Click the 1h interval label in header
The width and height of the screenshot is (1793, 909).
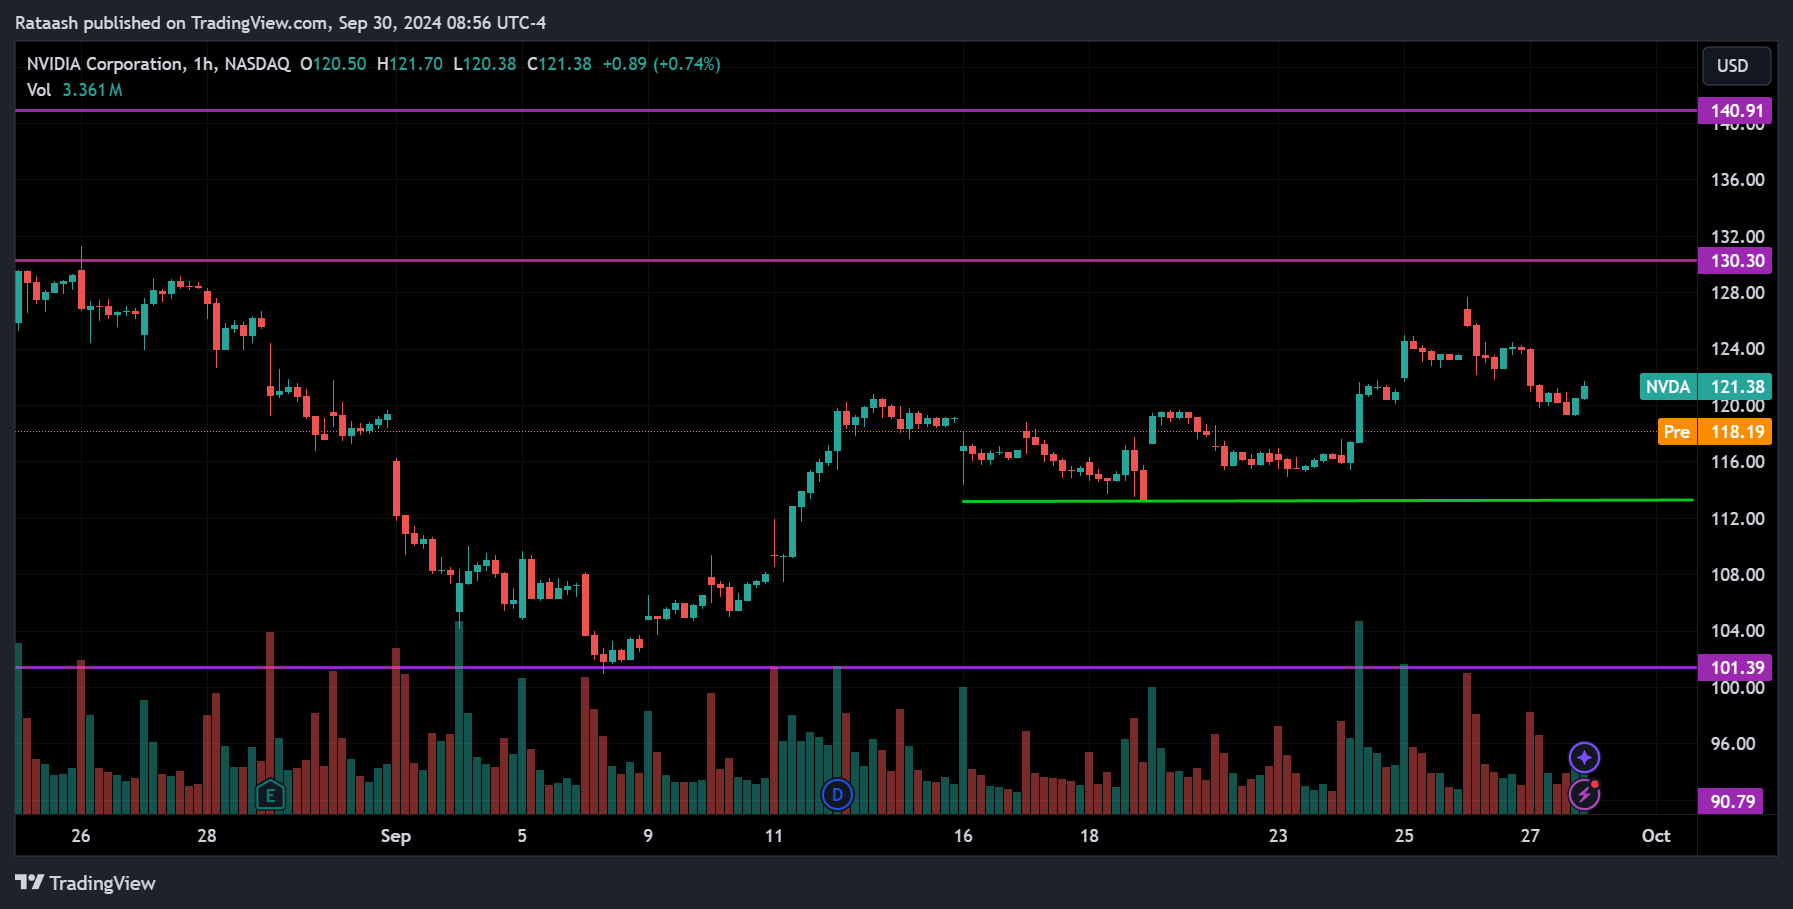point(204,64)
